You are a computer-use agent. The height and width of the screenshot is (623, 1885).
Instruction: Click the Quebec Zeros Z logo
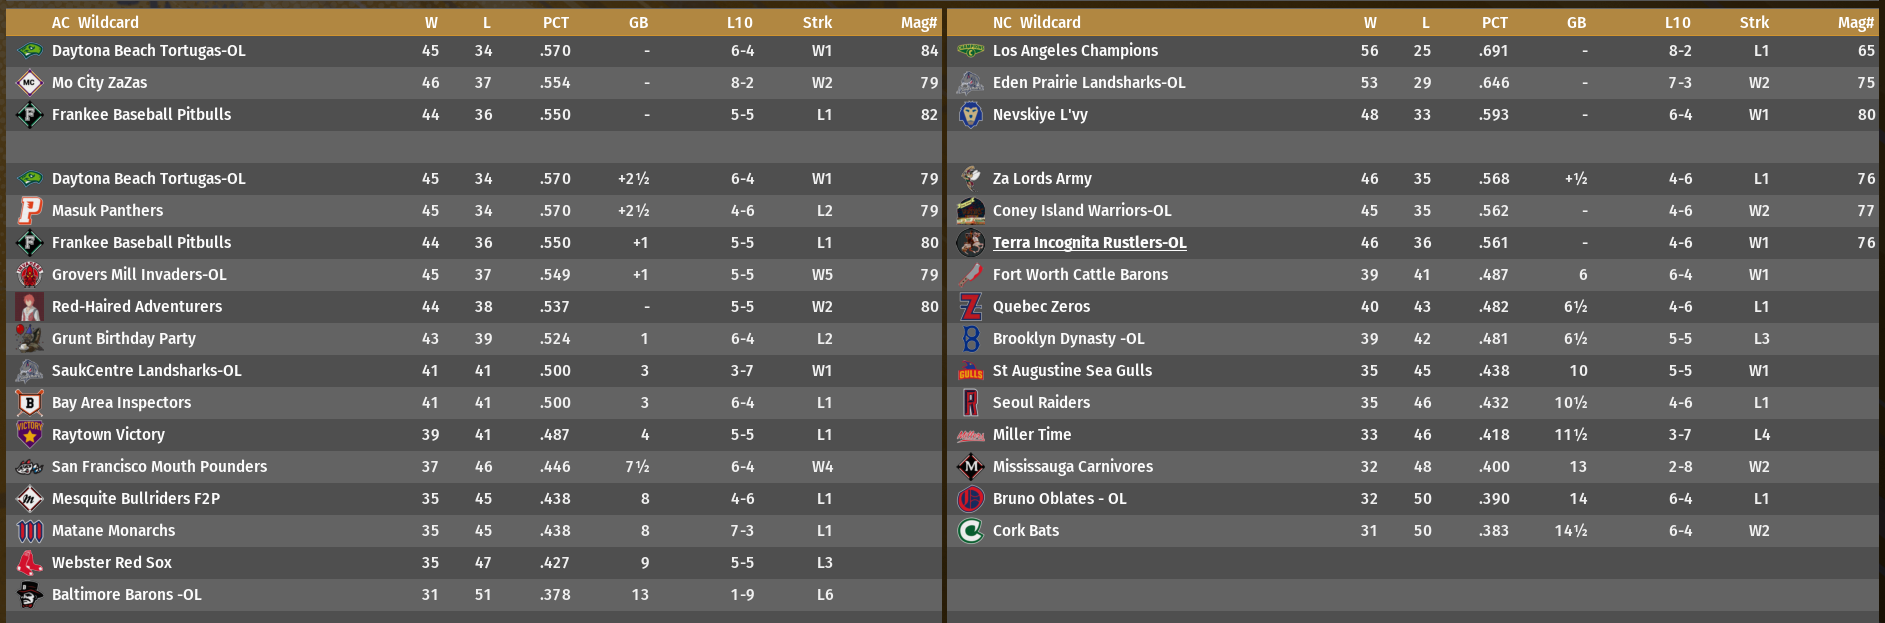tap(970, 307)
